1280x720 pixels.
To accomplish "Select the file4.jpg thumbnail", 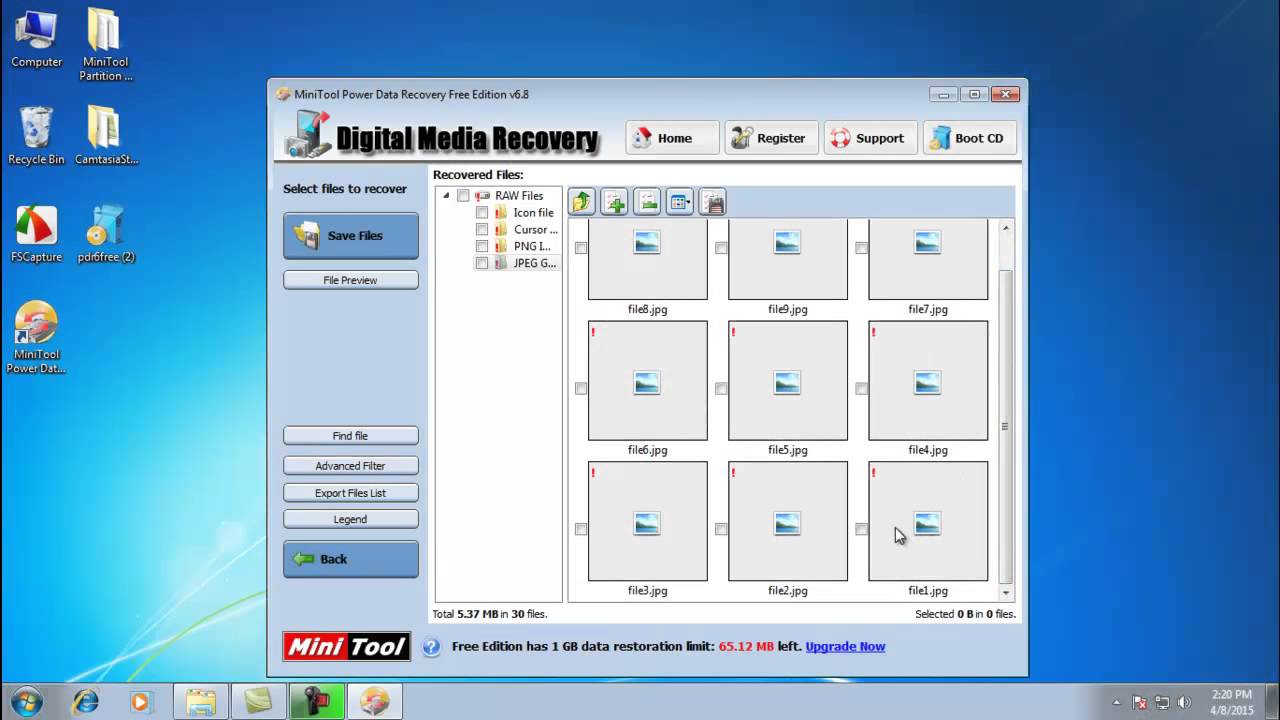I will coord(928,380).
